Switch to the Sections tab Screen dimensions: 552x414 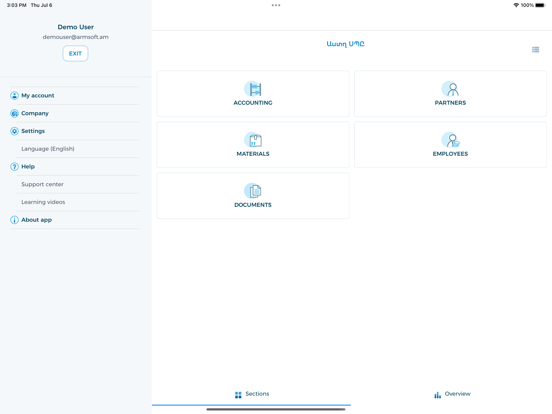[251, 394]
